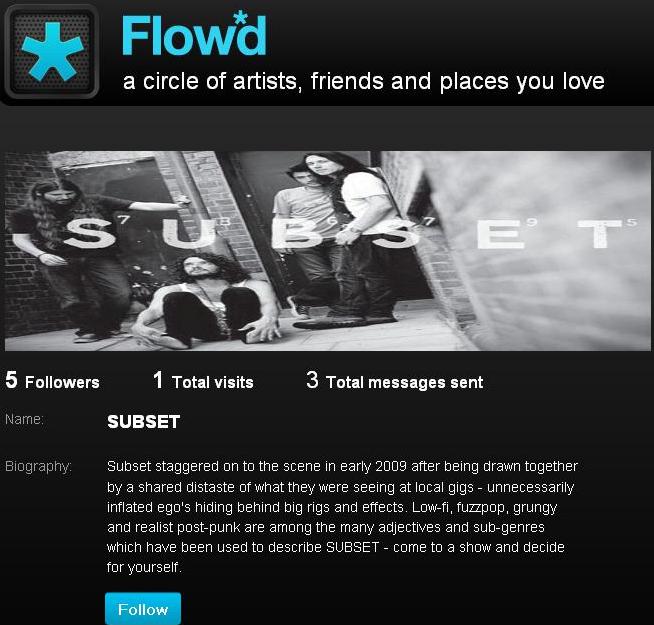Screen dimensions: 654x625
Task: Click the letter E on the banner image
Action: (501, 234)
